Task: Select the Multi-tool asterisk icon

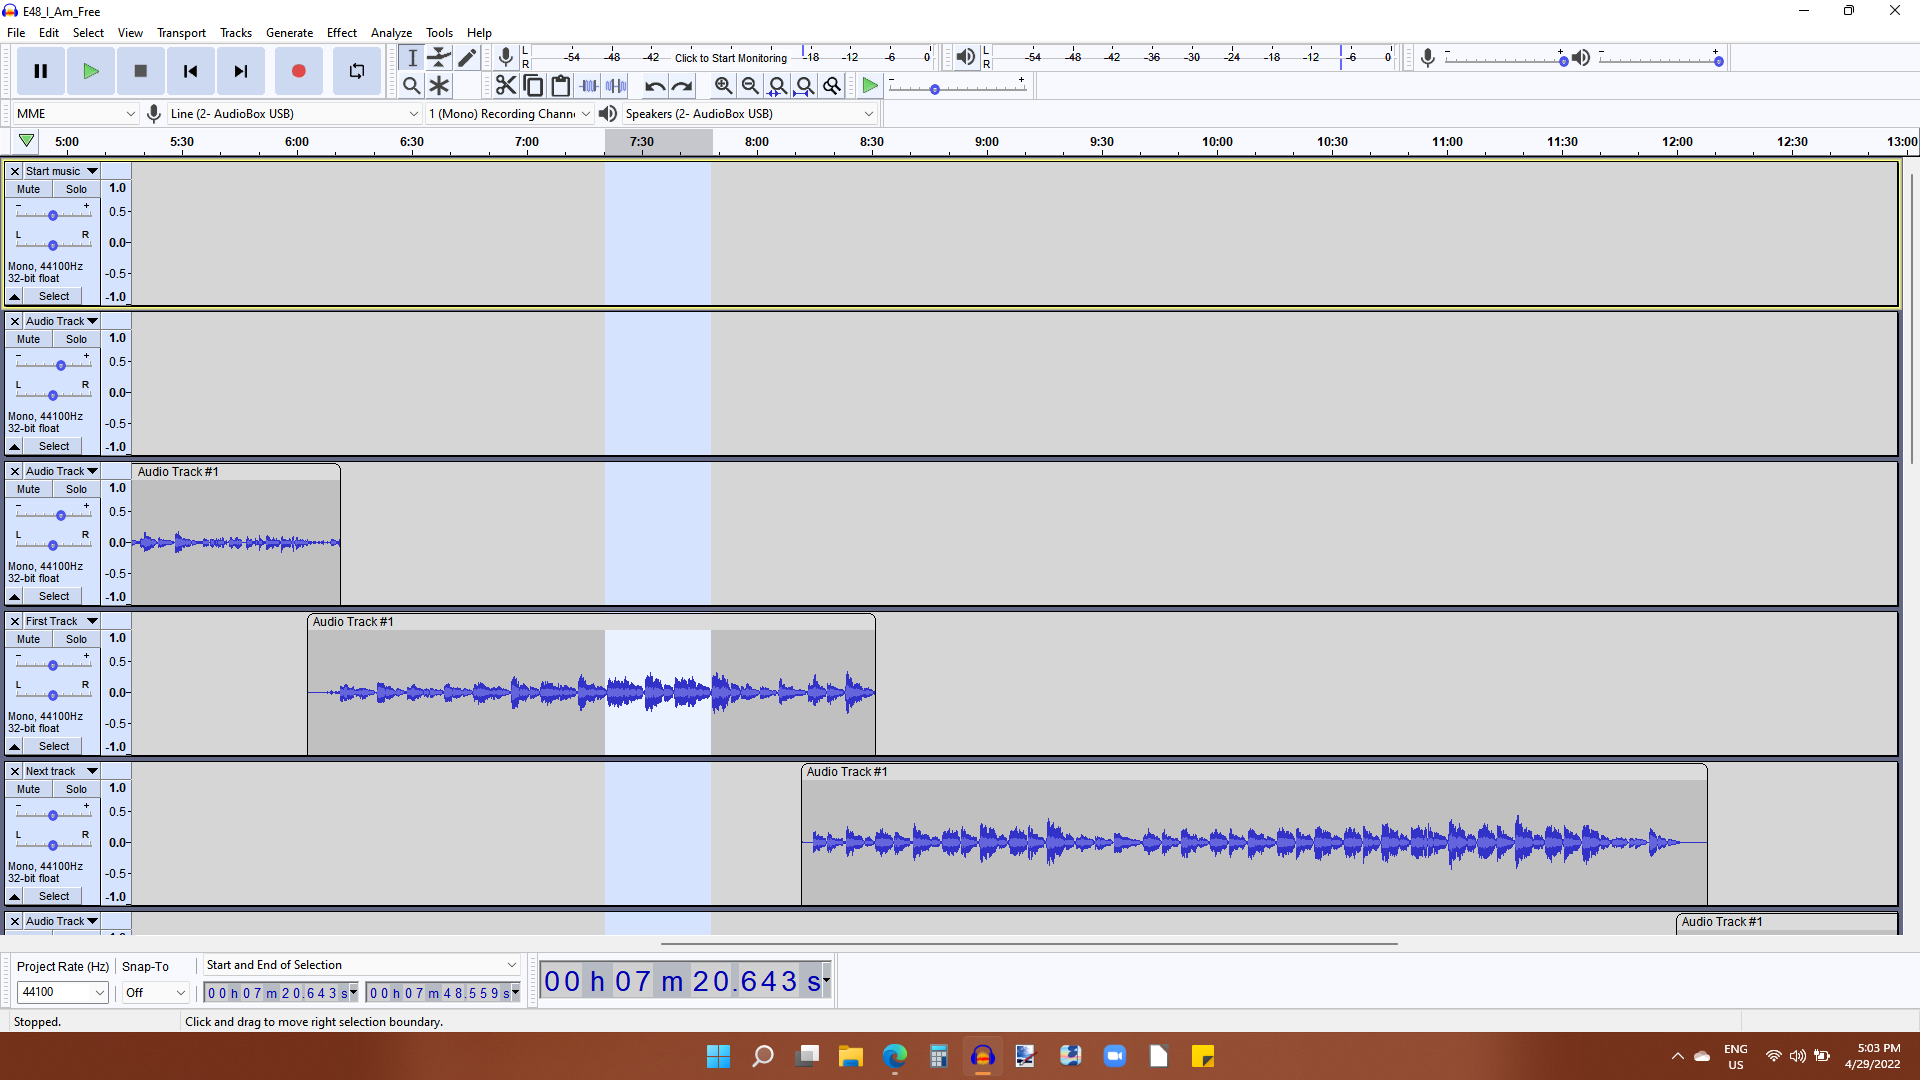Action: 439,86
